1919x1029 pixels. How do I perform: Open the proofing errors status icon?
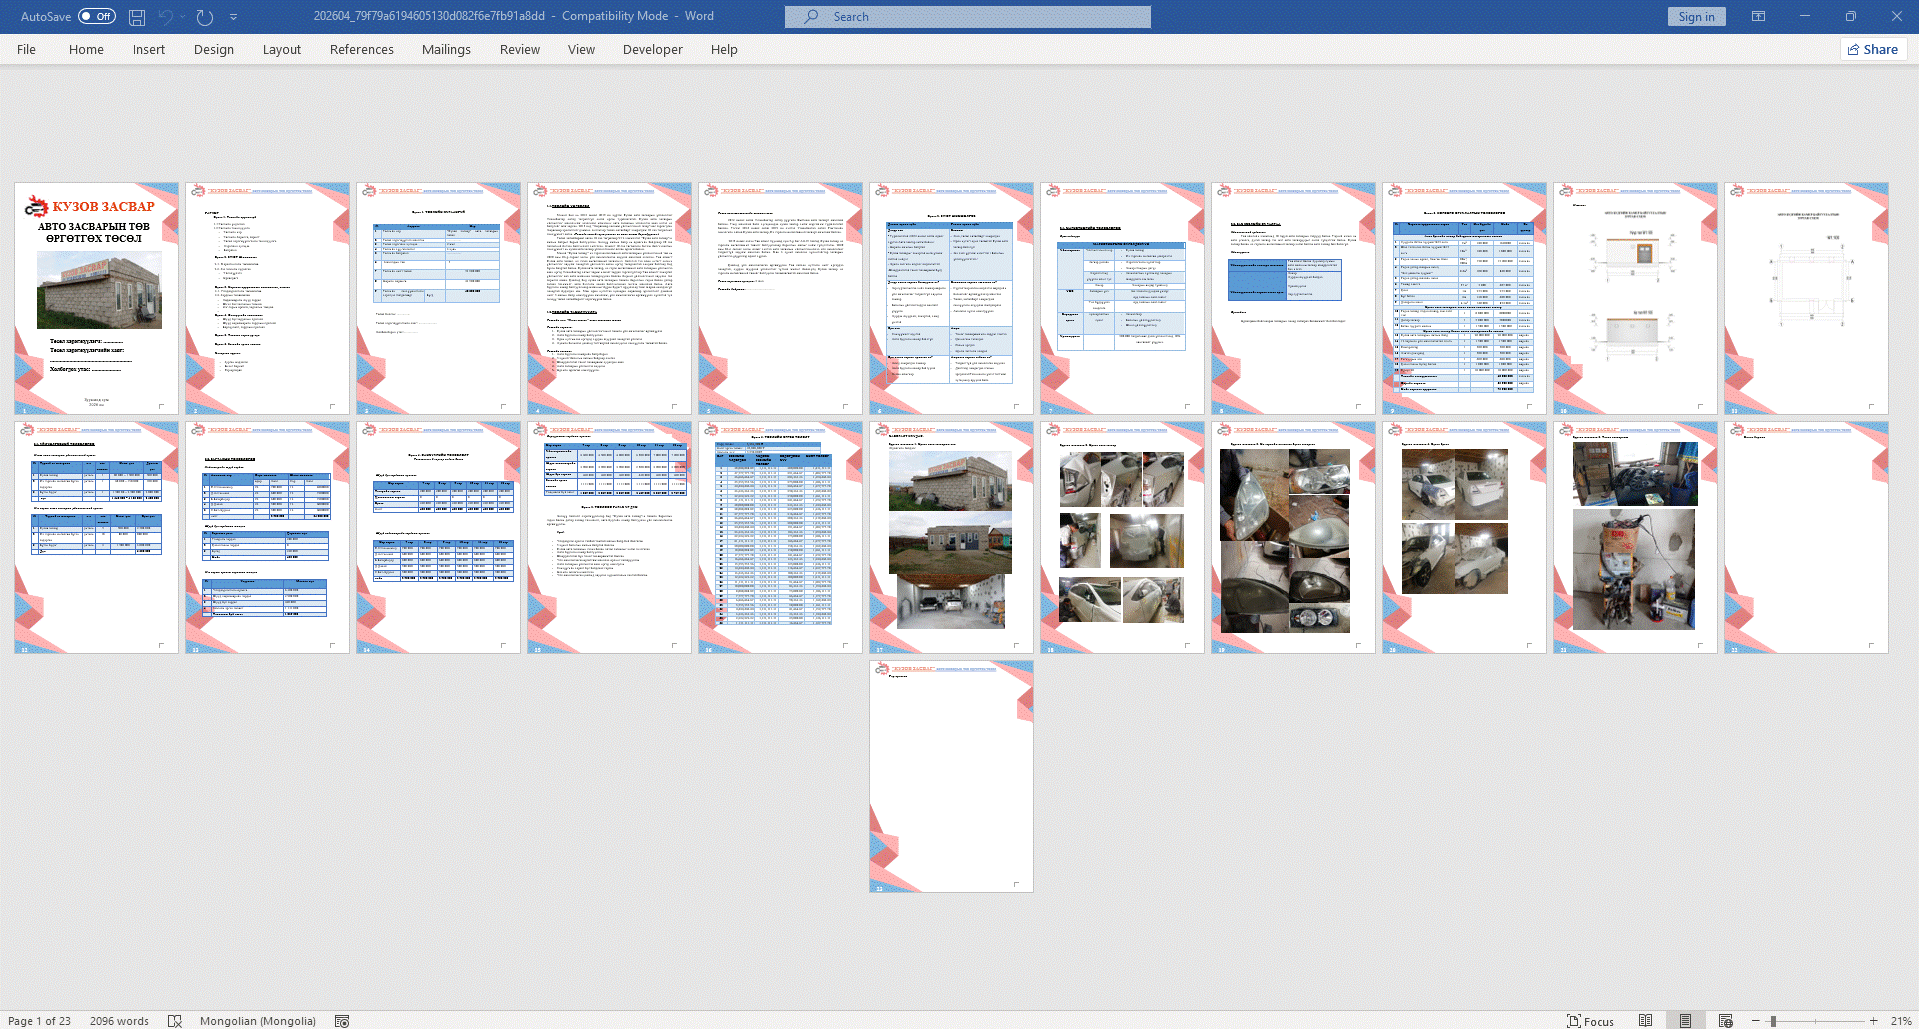[x=175, y=1021]
